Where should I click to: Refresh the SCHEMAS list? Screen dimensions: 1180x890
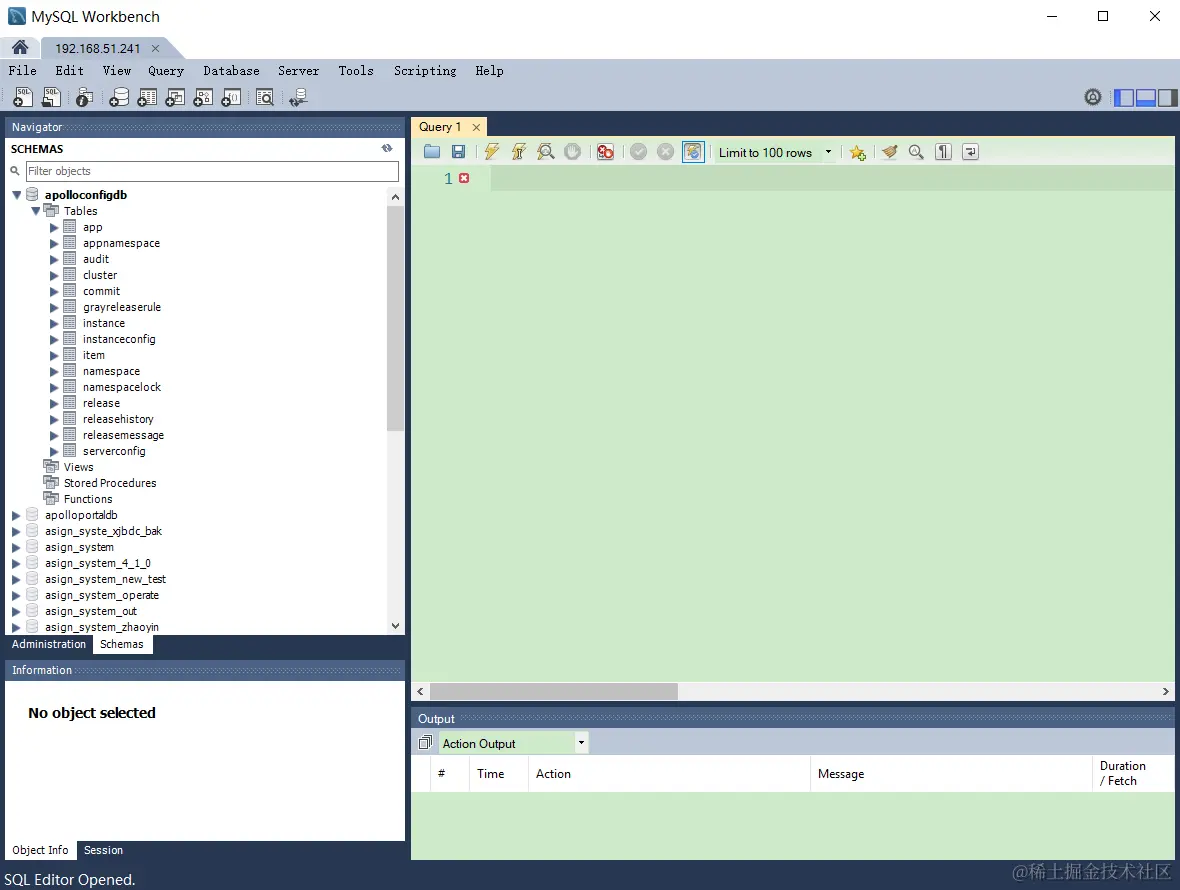(387, 148)
